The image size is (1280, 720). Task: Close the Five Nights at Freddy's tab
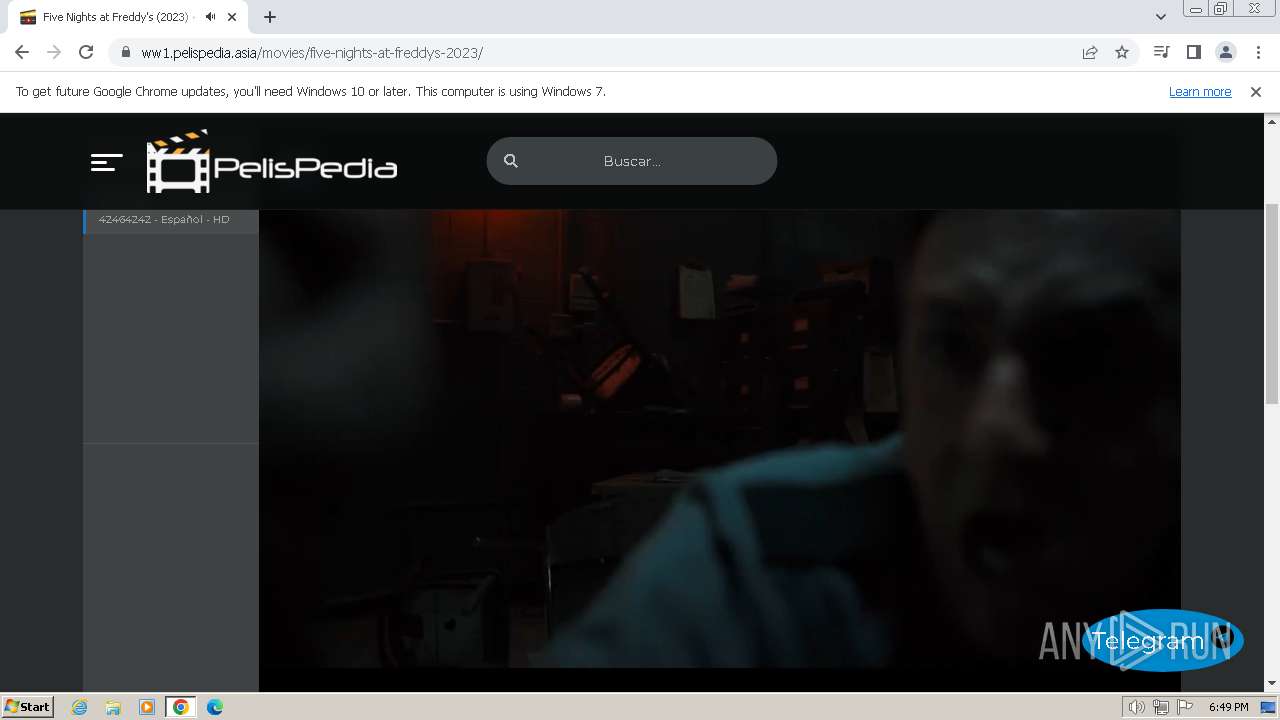tap(232, 17)
